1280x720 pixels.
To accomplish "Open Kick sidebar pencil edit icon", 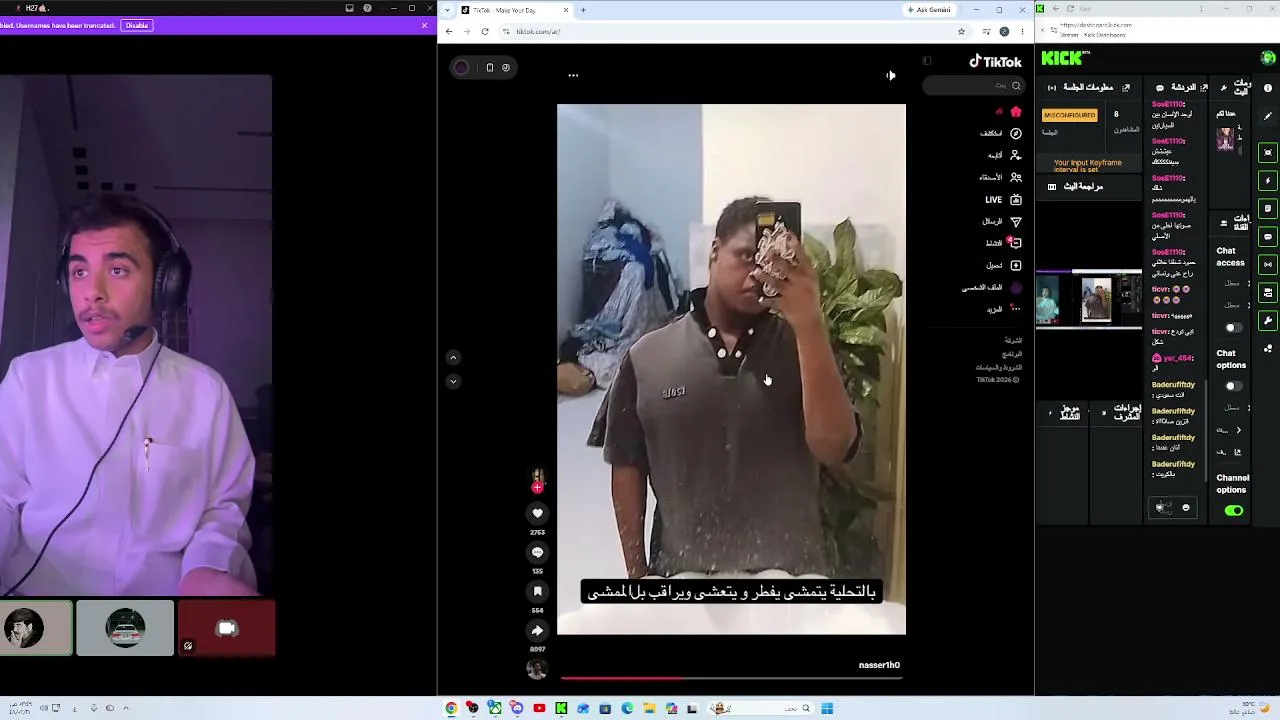I will (x=1268, y=116).
